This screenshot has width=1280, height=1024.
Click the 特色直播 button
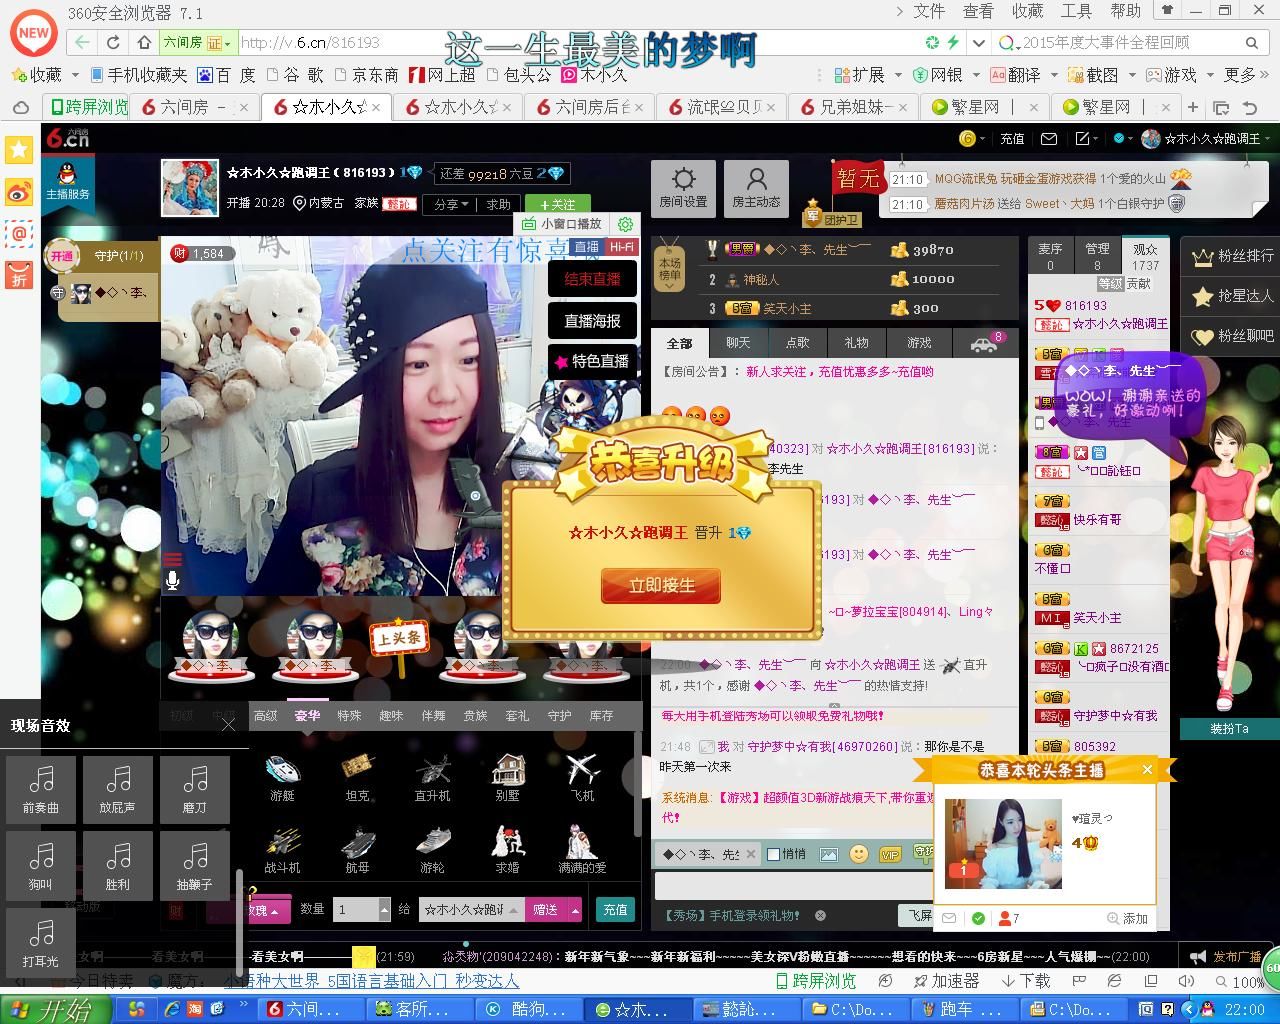[592, 361]
